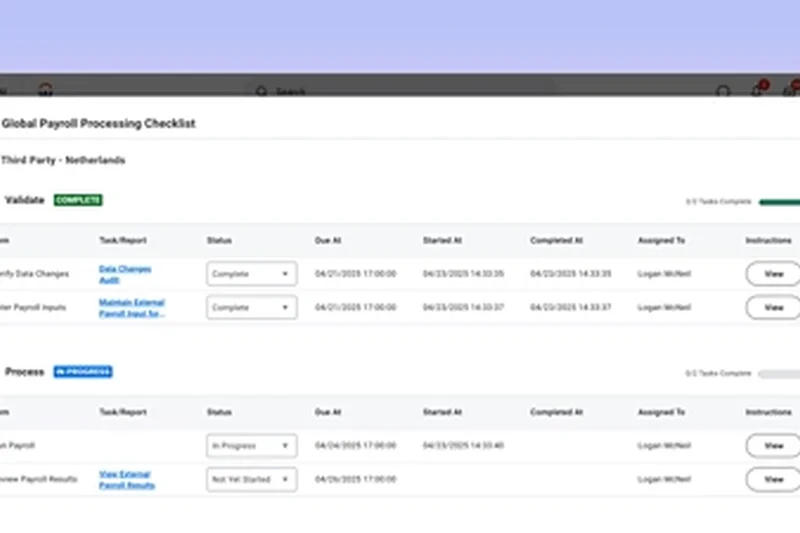The width and height of the screenshot is (800, 533).
Task: Click View button for Enter Payroll Inputs row
Action: click(773, 308)
